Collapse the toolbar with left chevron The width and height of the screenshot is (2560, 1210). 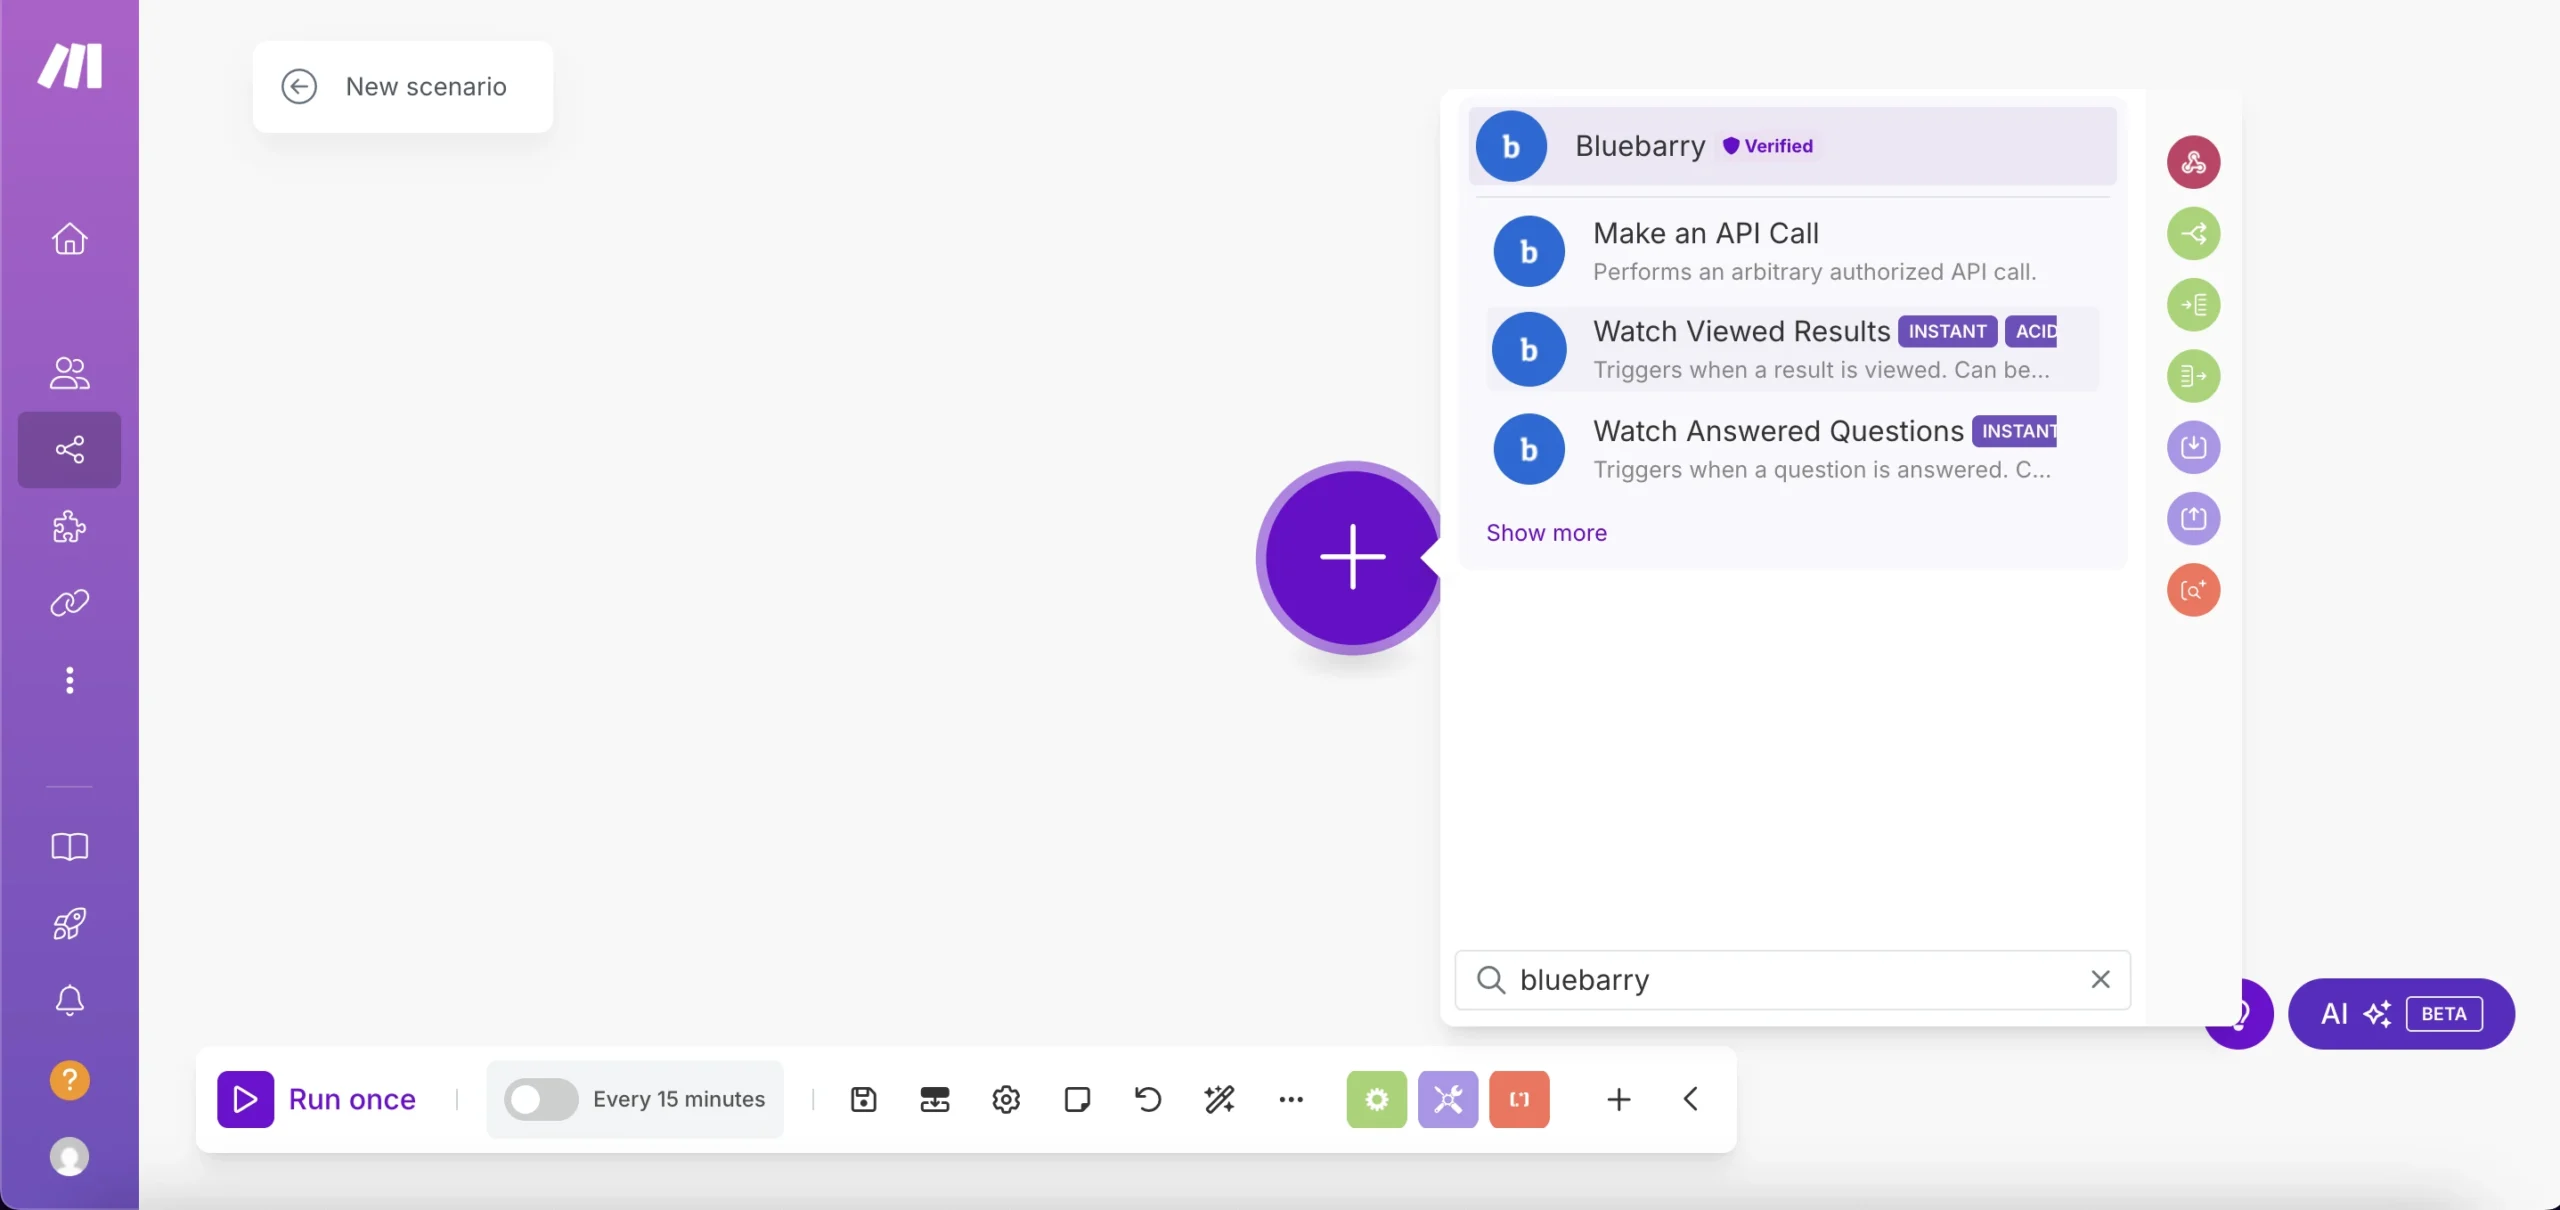click(x=1690, y=1100)
